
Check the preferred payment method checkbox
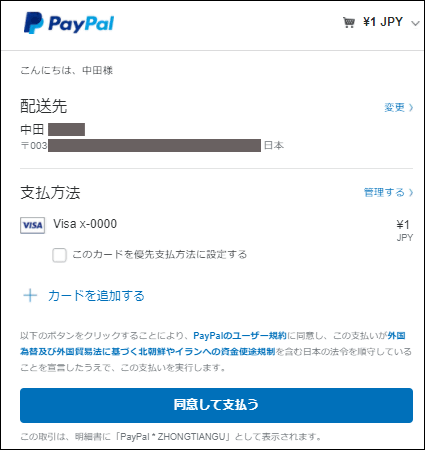pos(59,255)
